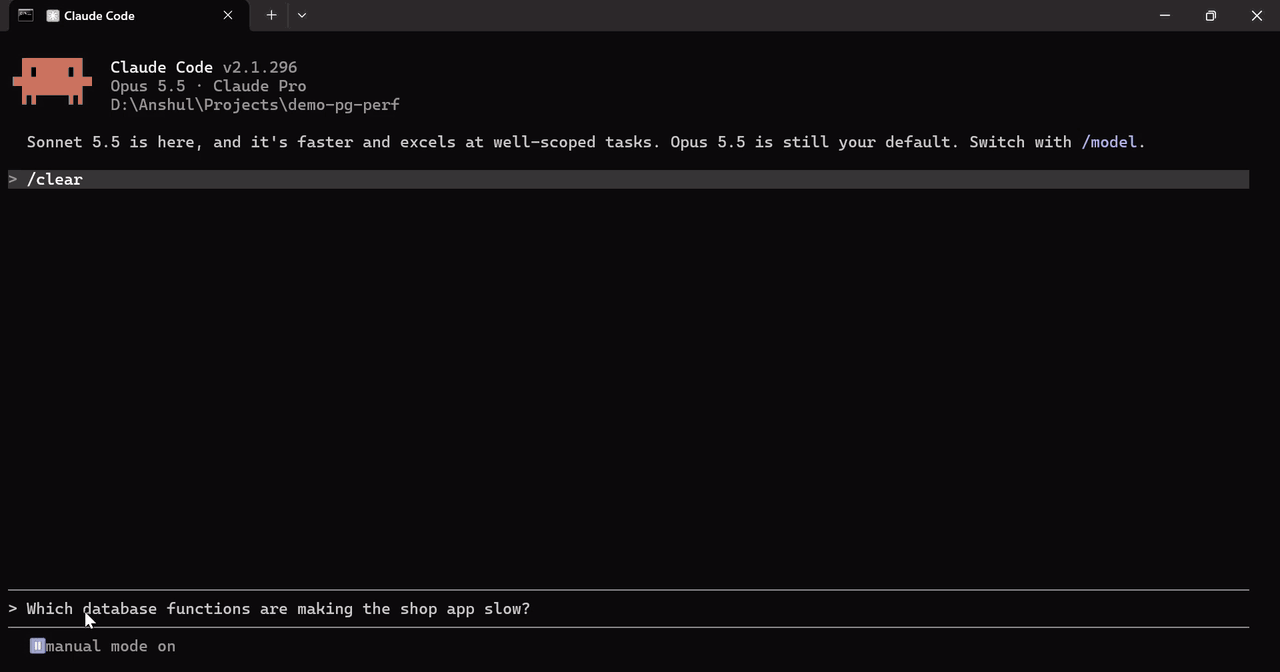Toggle the manual mode on indicator
This screenshot has height=672, width=1280.
(103, 646)
